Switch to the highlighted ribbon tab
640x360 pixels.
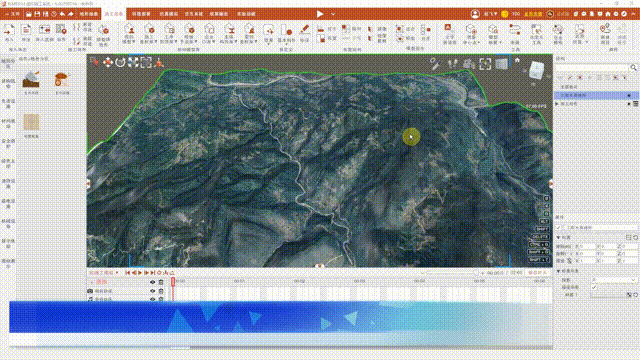(113, 14)
